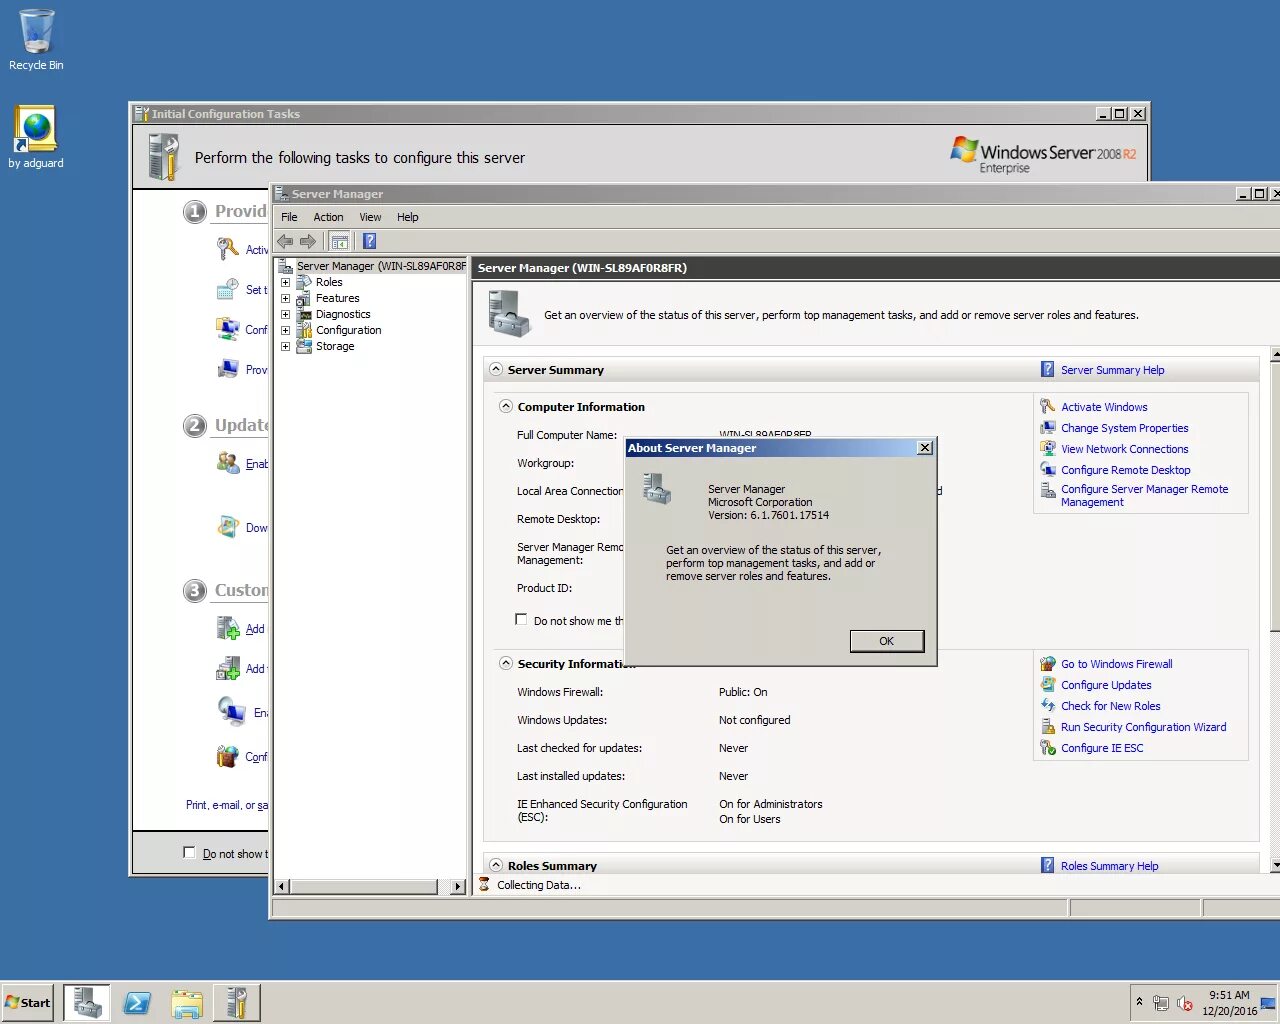Select the Recycle Bin desktop icon
Screen dimensions: 1280x1024
tap(36, 40)
